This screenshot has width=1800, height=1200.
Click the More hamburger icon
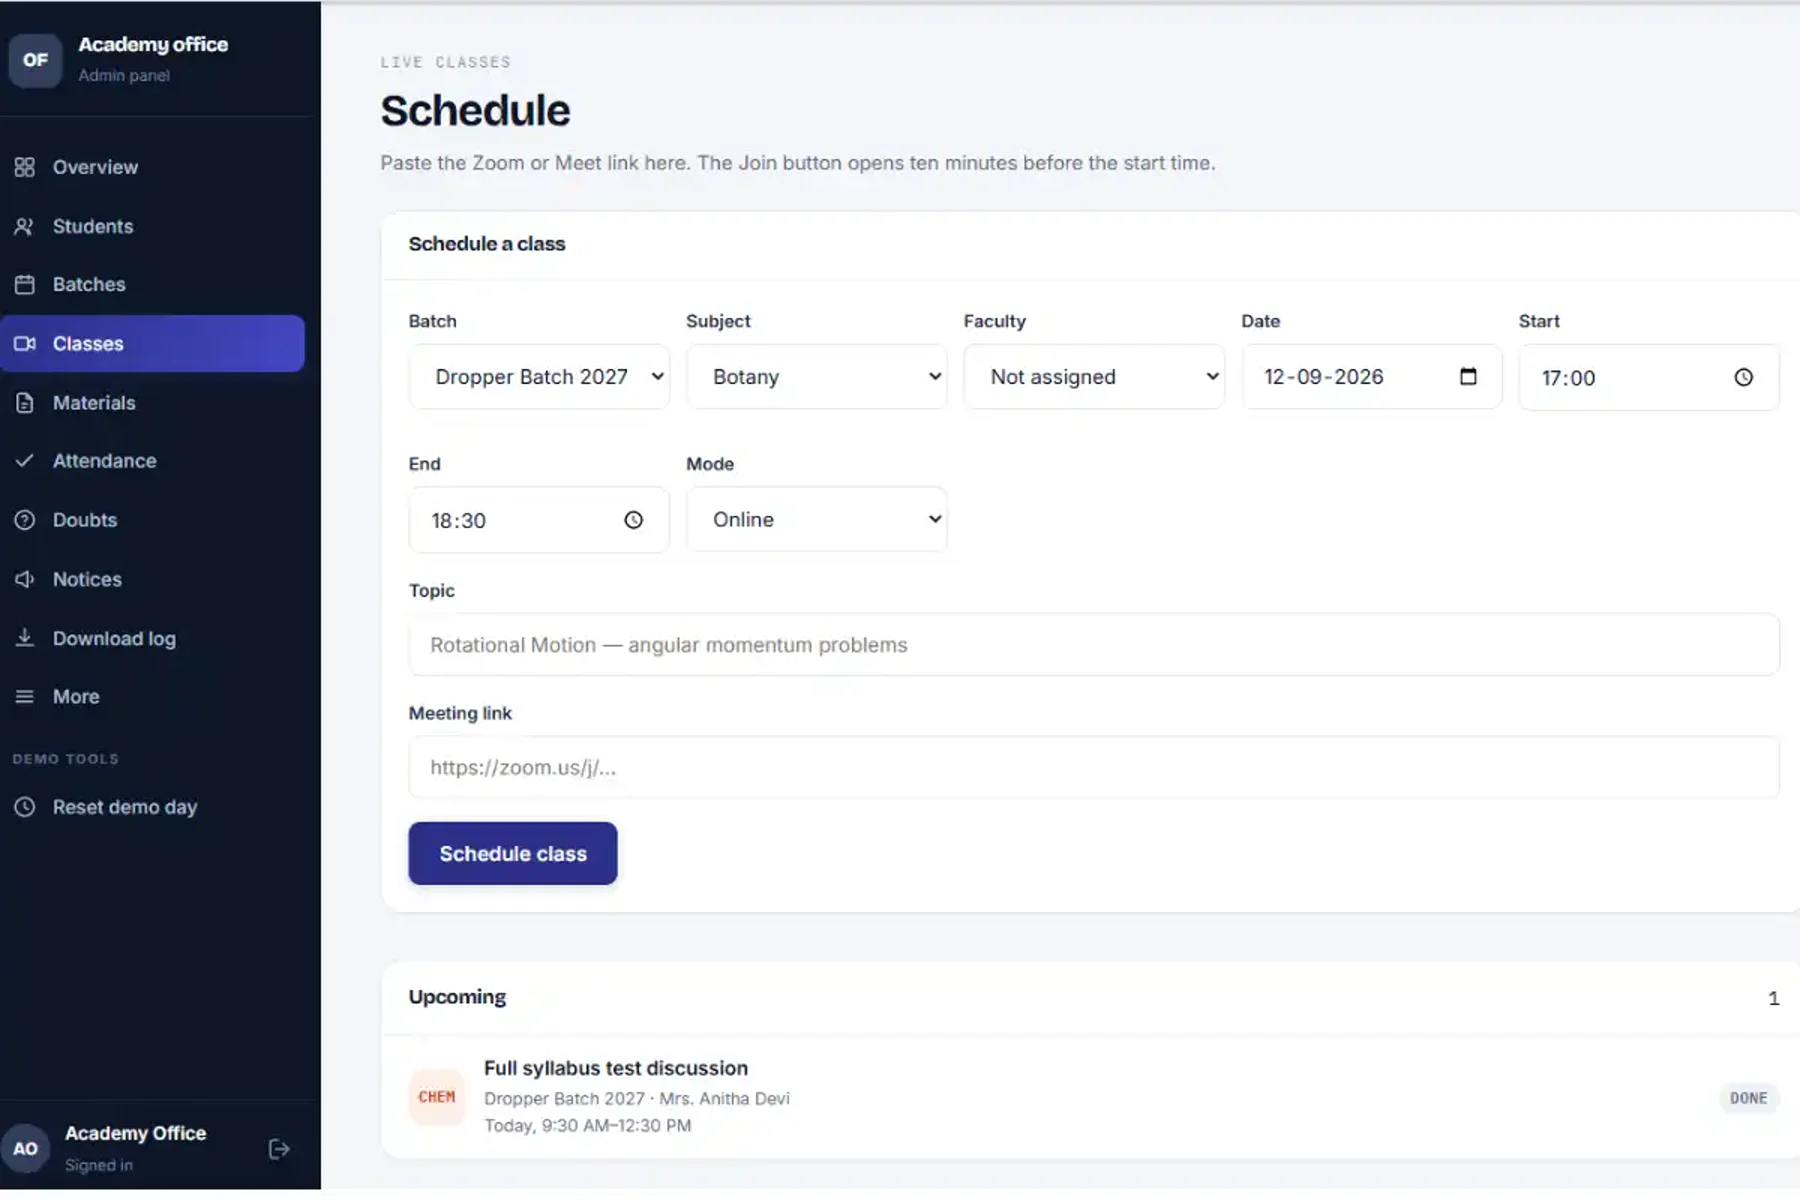click(x=25, y=697)
